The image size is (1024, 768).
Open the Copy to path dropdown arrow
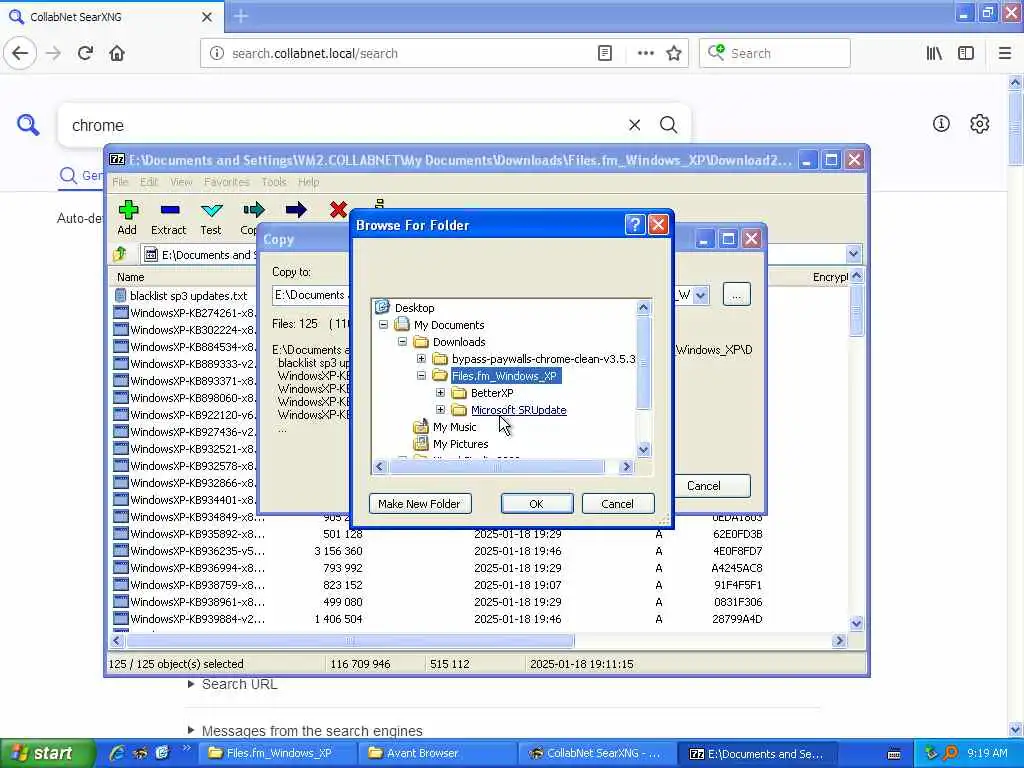pos(701,295)
